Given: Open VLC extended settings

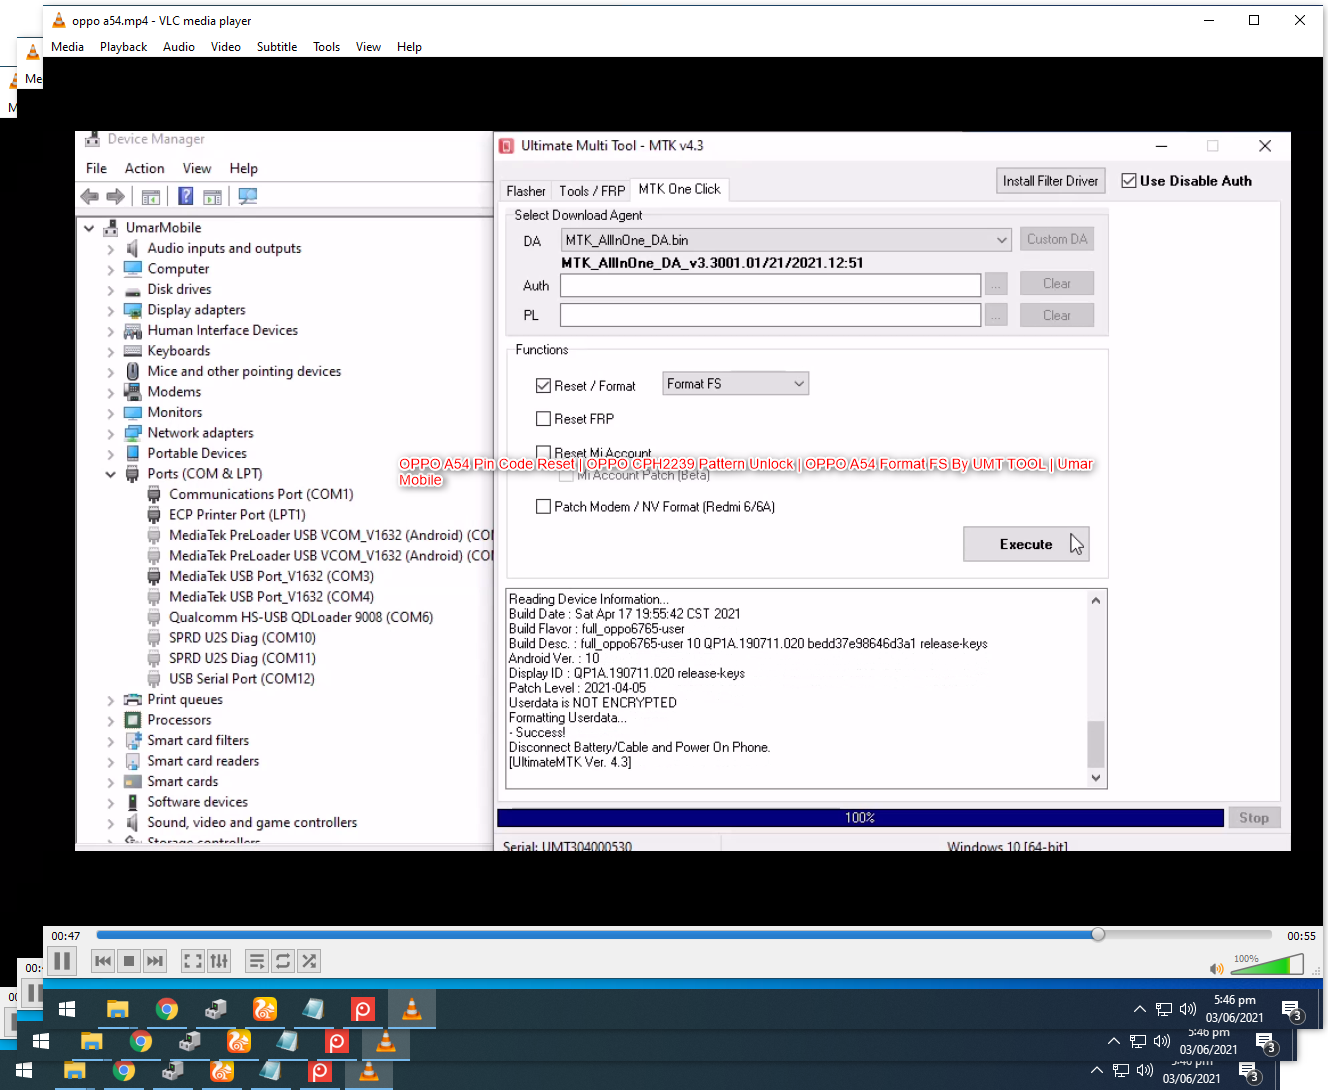Looking at the screenshot, I should pyautogui.click(x=219, y=961).
